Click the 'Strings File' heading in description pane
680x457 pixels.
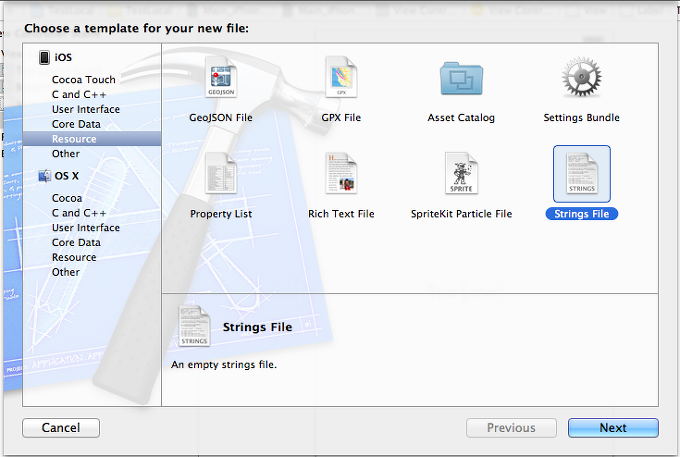(x=258, y=327)
